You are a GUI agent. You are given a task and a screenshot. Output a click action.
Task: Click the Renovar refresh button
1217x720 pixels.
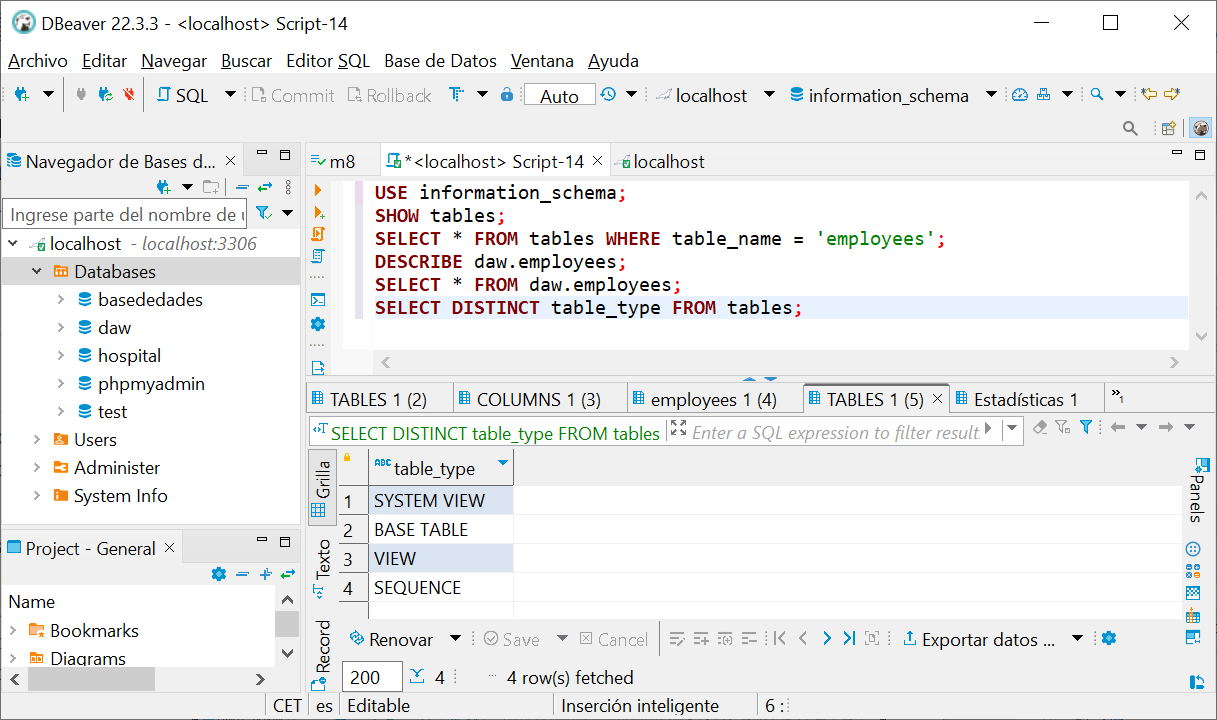pyautogui.click(x=392, y=639)
